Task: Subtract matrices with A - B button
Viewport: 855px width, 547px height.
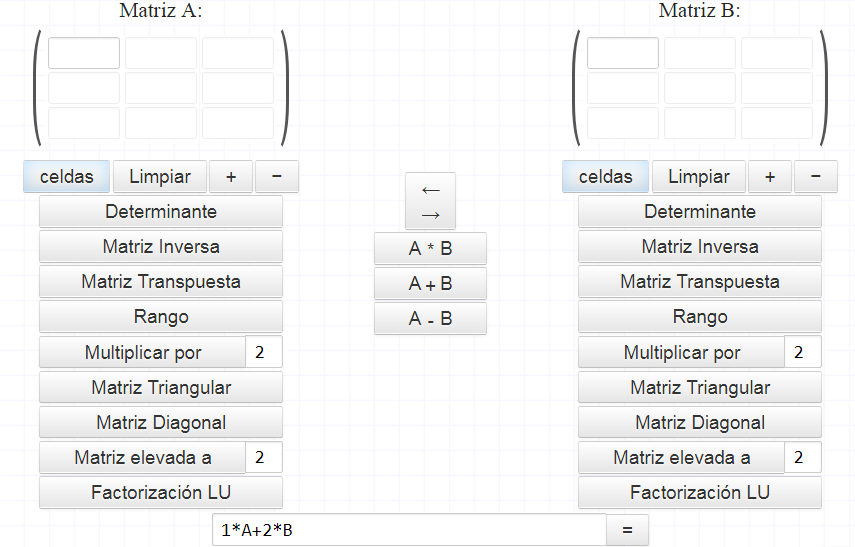Action: 430,318
